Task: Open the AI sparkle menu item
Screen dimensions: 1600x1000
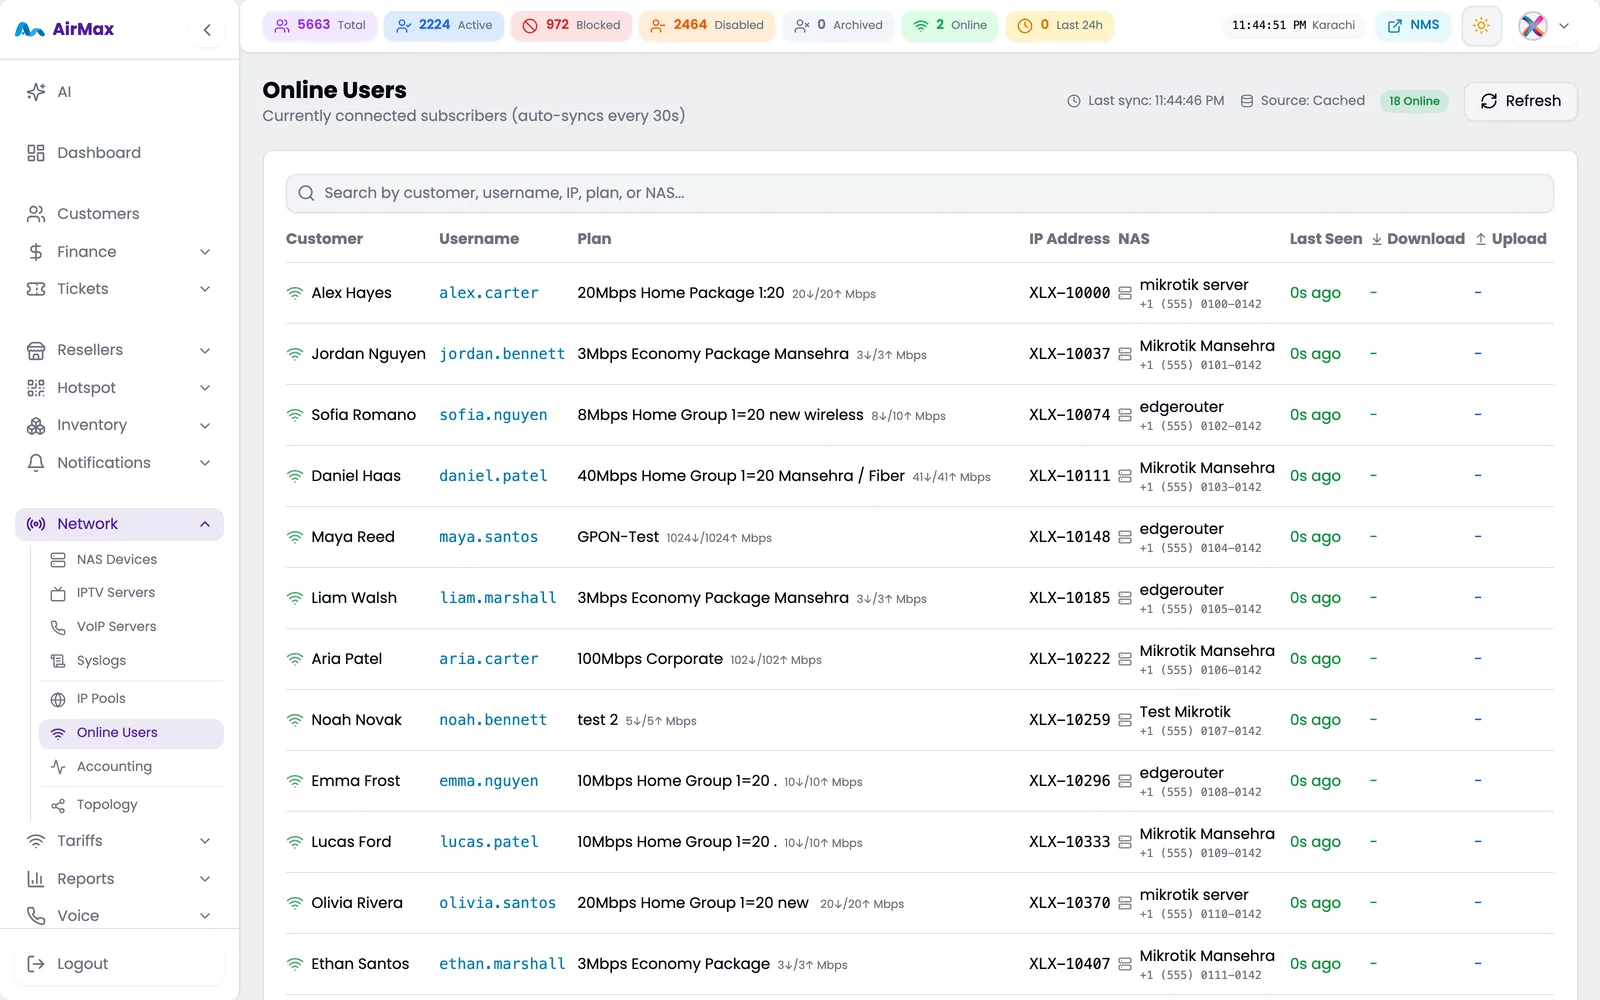Action: tap(119, 92)
